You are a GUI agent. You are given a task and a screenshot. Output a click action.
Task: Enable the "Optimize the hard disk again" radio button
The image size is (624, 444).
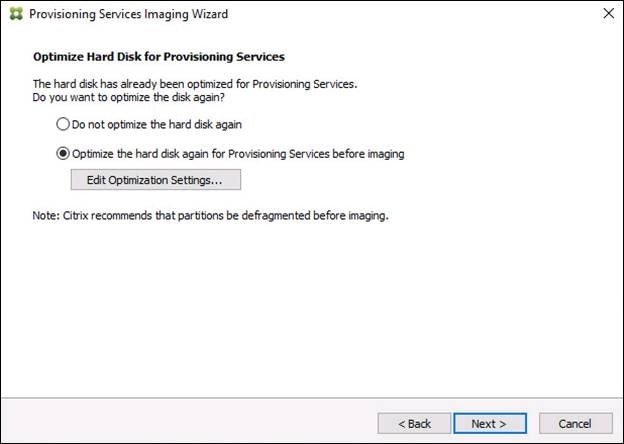click(x=63, y=153)
